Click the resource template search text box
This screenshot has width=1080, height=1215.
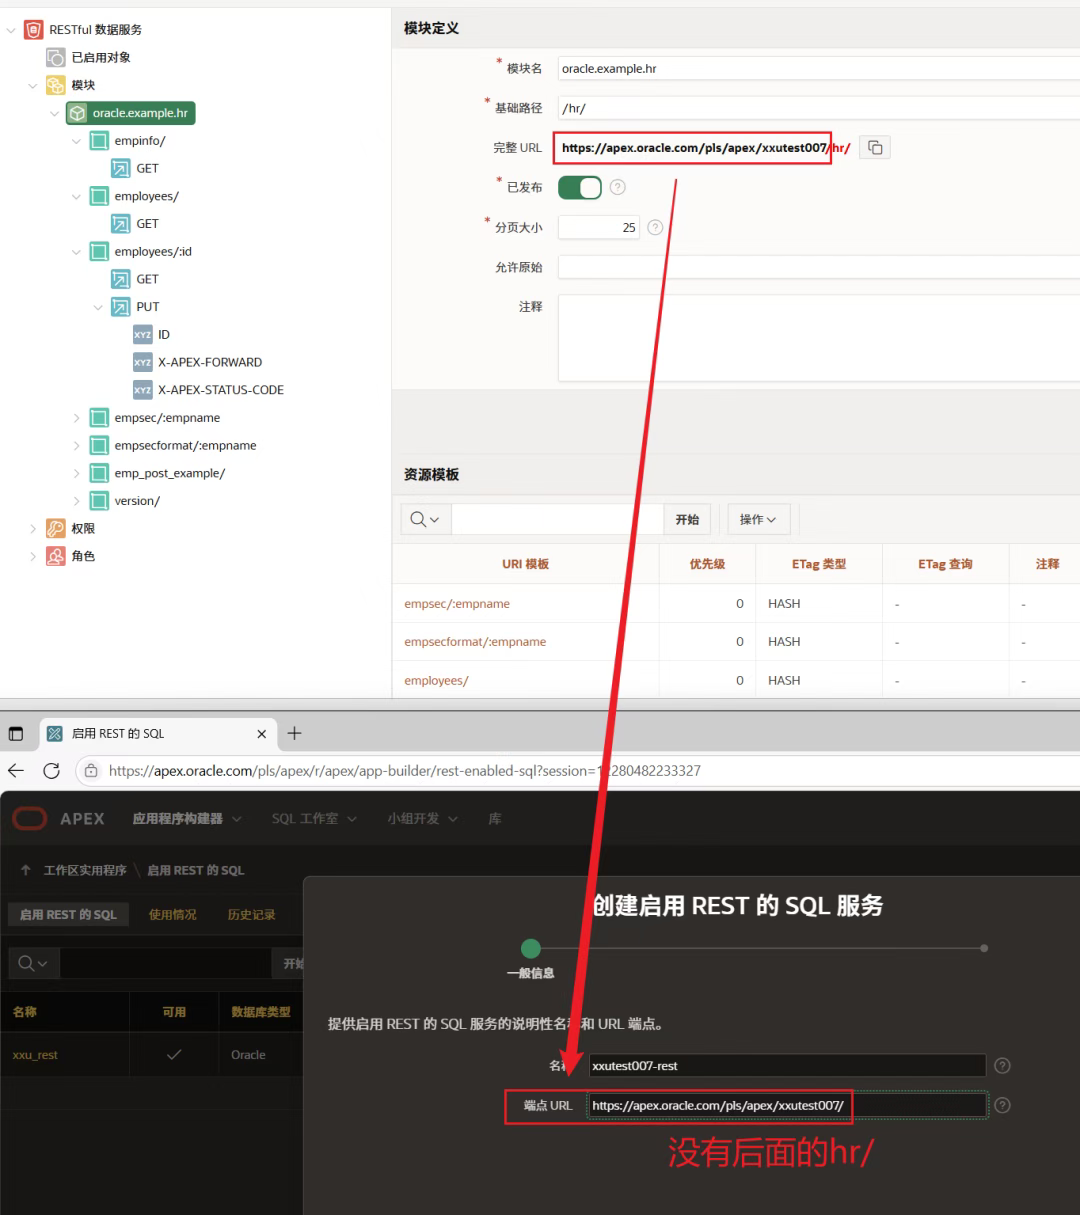(558, 519)
